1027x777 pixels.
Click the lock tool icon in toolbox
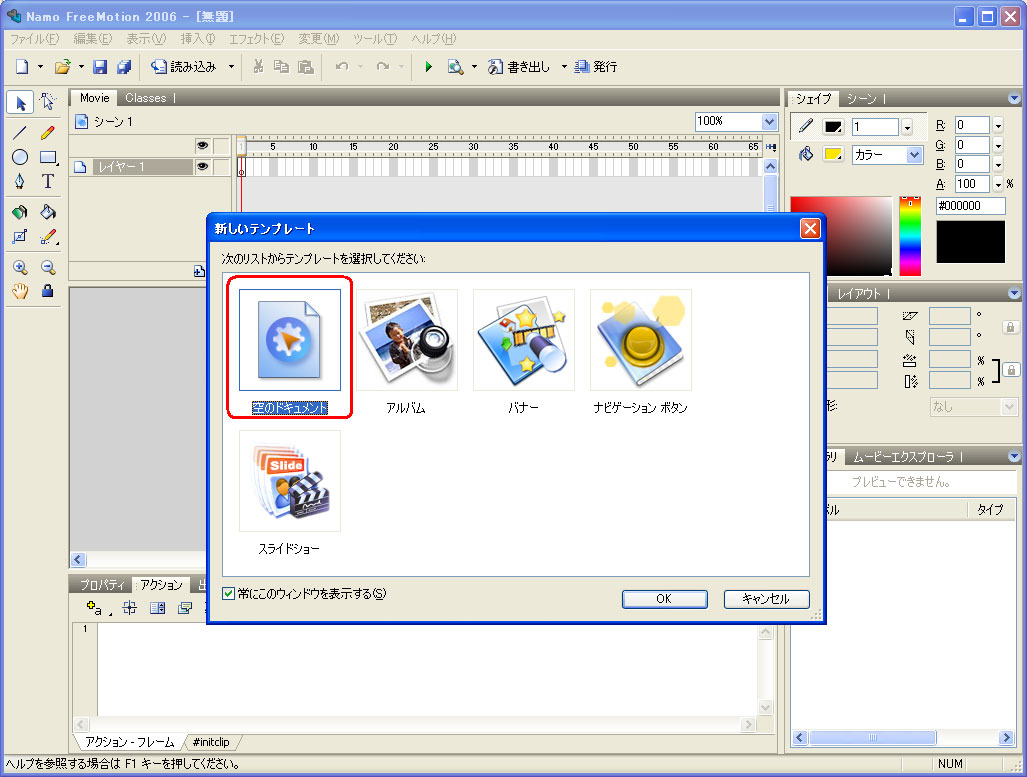[x=48, y=291]
